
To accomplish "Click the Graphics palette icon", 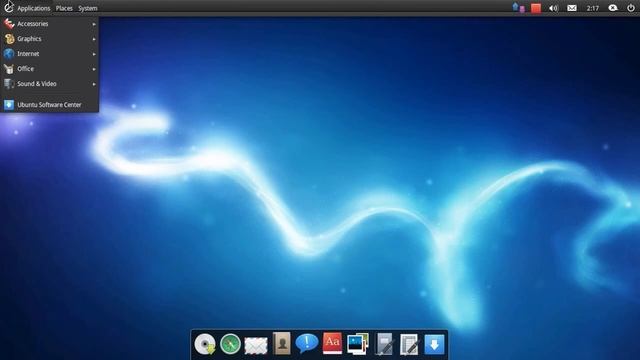I will click(9, 39).
